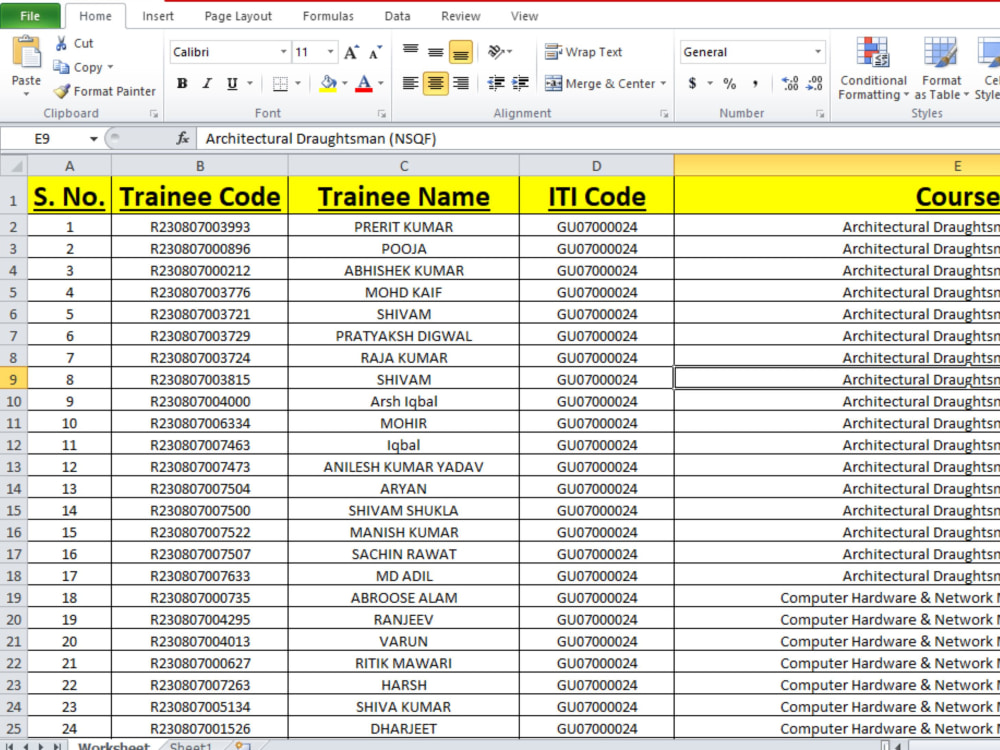Click the Wrap Text button

coord(584,52)
